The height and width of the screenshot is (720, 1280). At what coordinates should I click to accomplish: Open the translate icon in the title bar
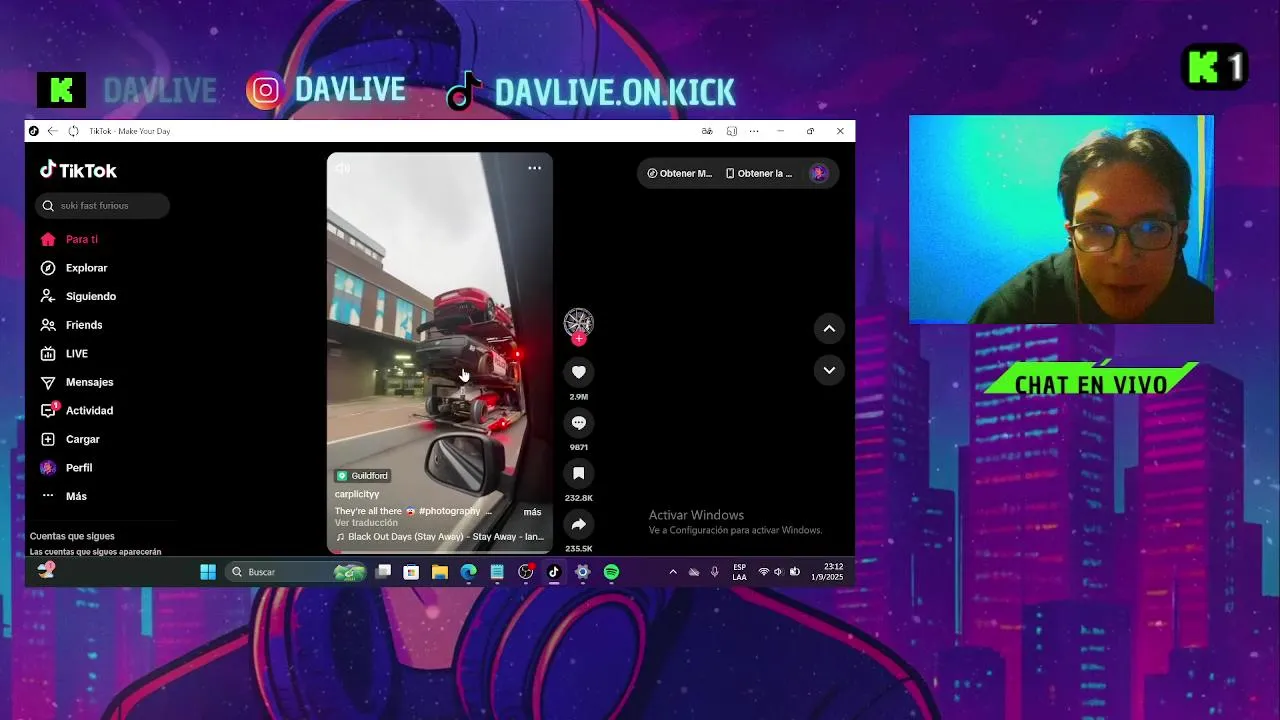tap(707, 131)
